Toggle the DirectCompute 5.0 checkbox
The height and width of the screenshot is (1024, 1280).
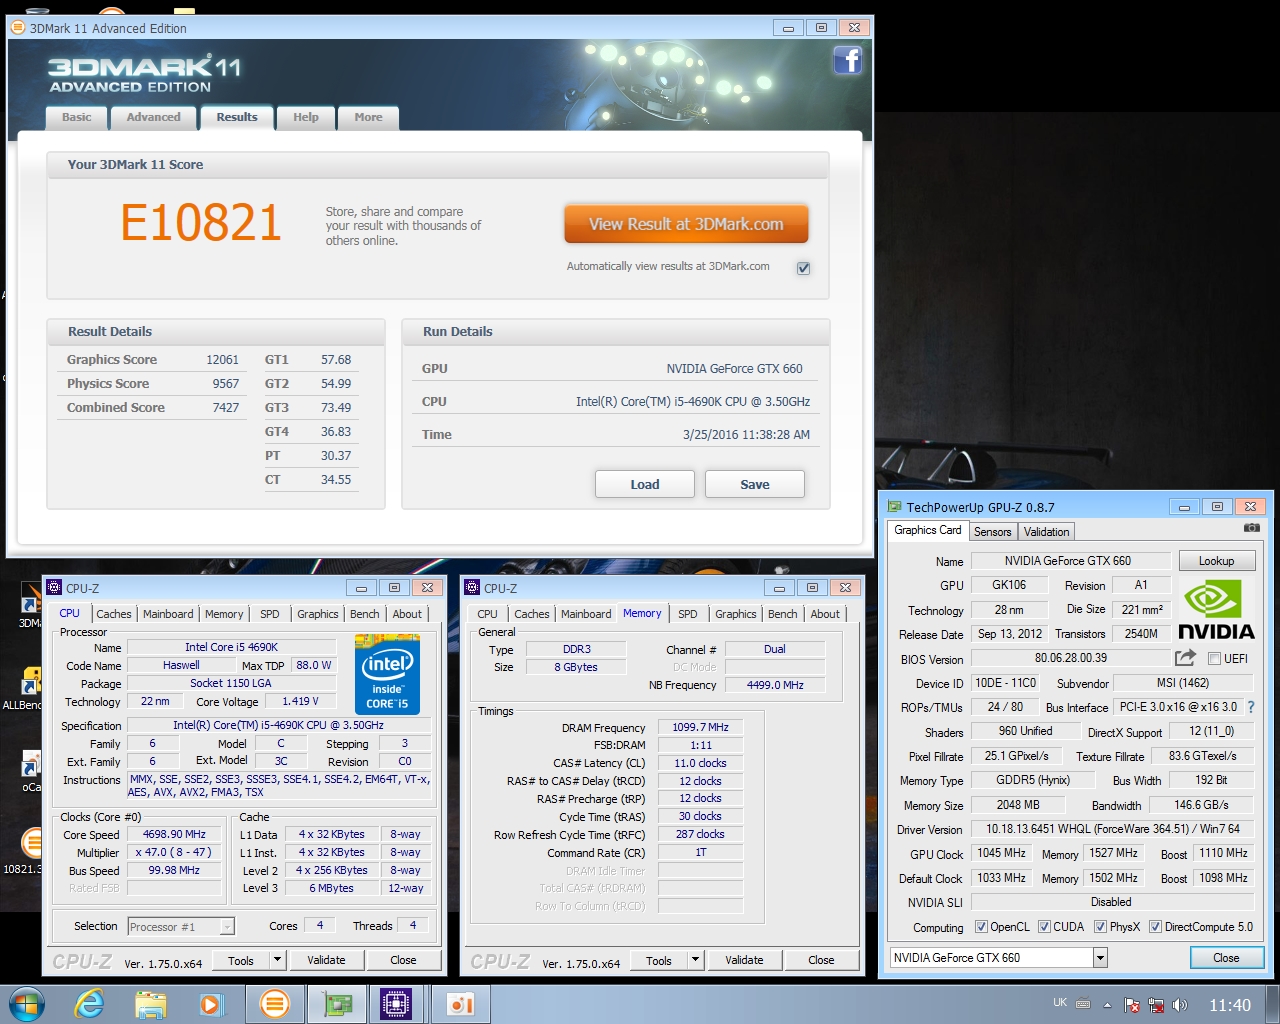pos(1155,927)
